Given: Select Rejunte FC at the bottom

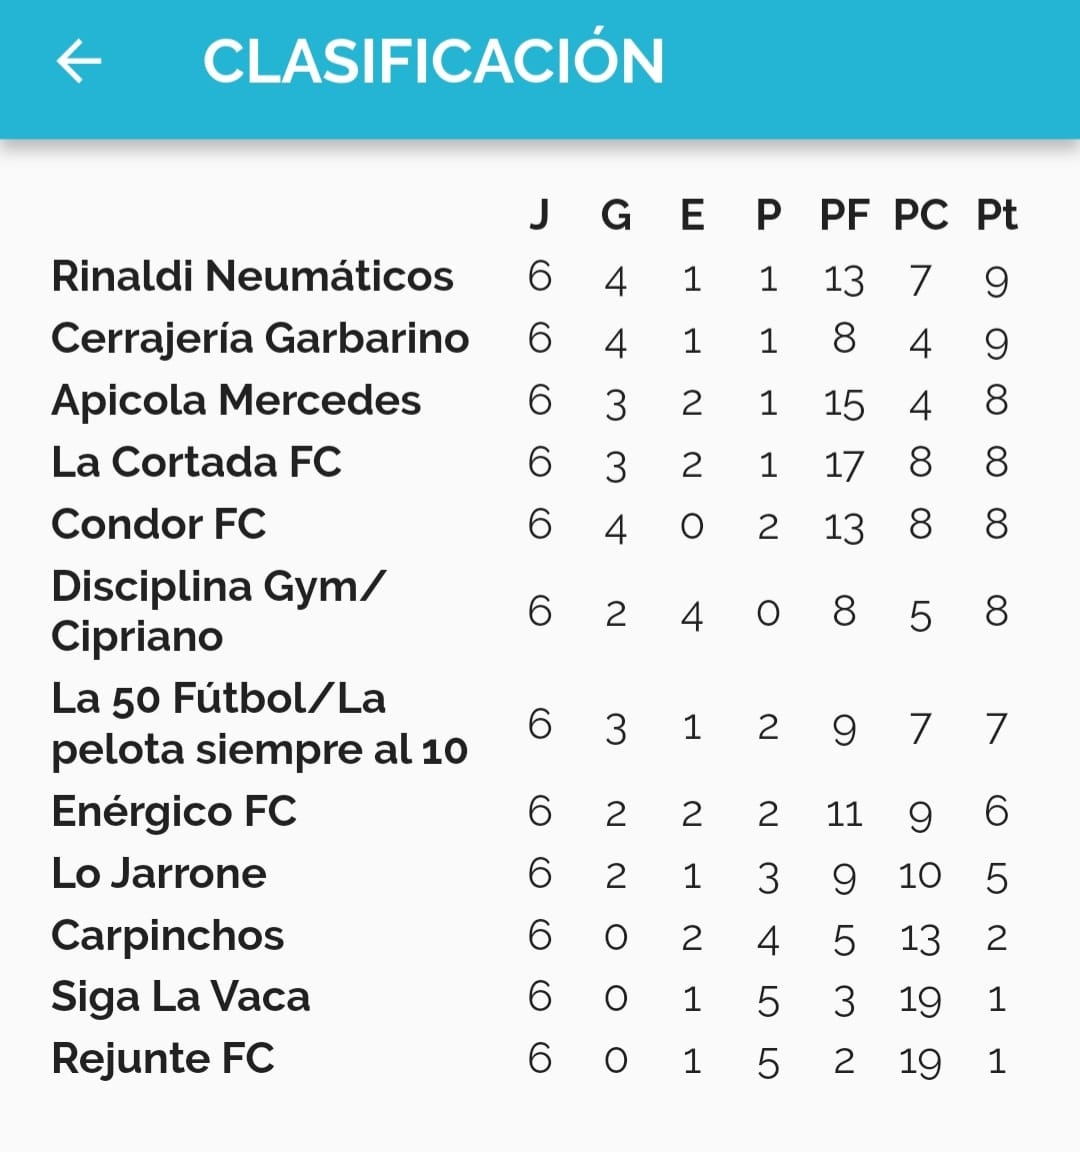Looking at the screenshot, I should coord(162,1059).
